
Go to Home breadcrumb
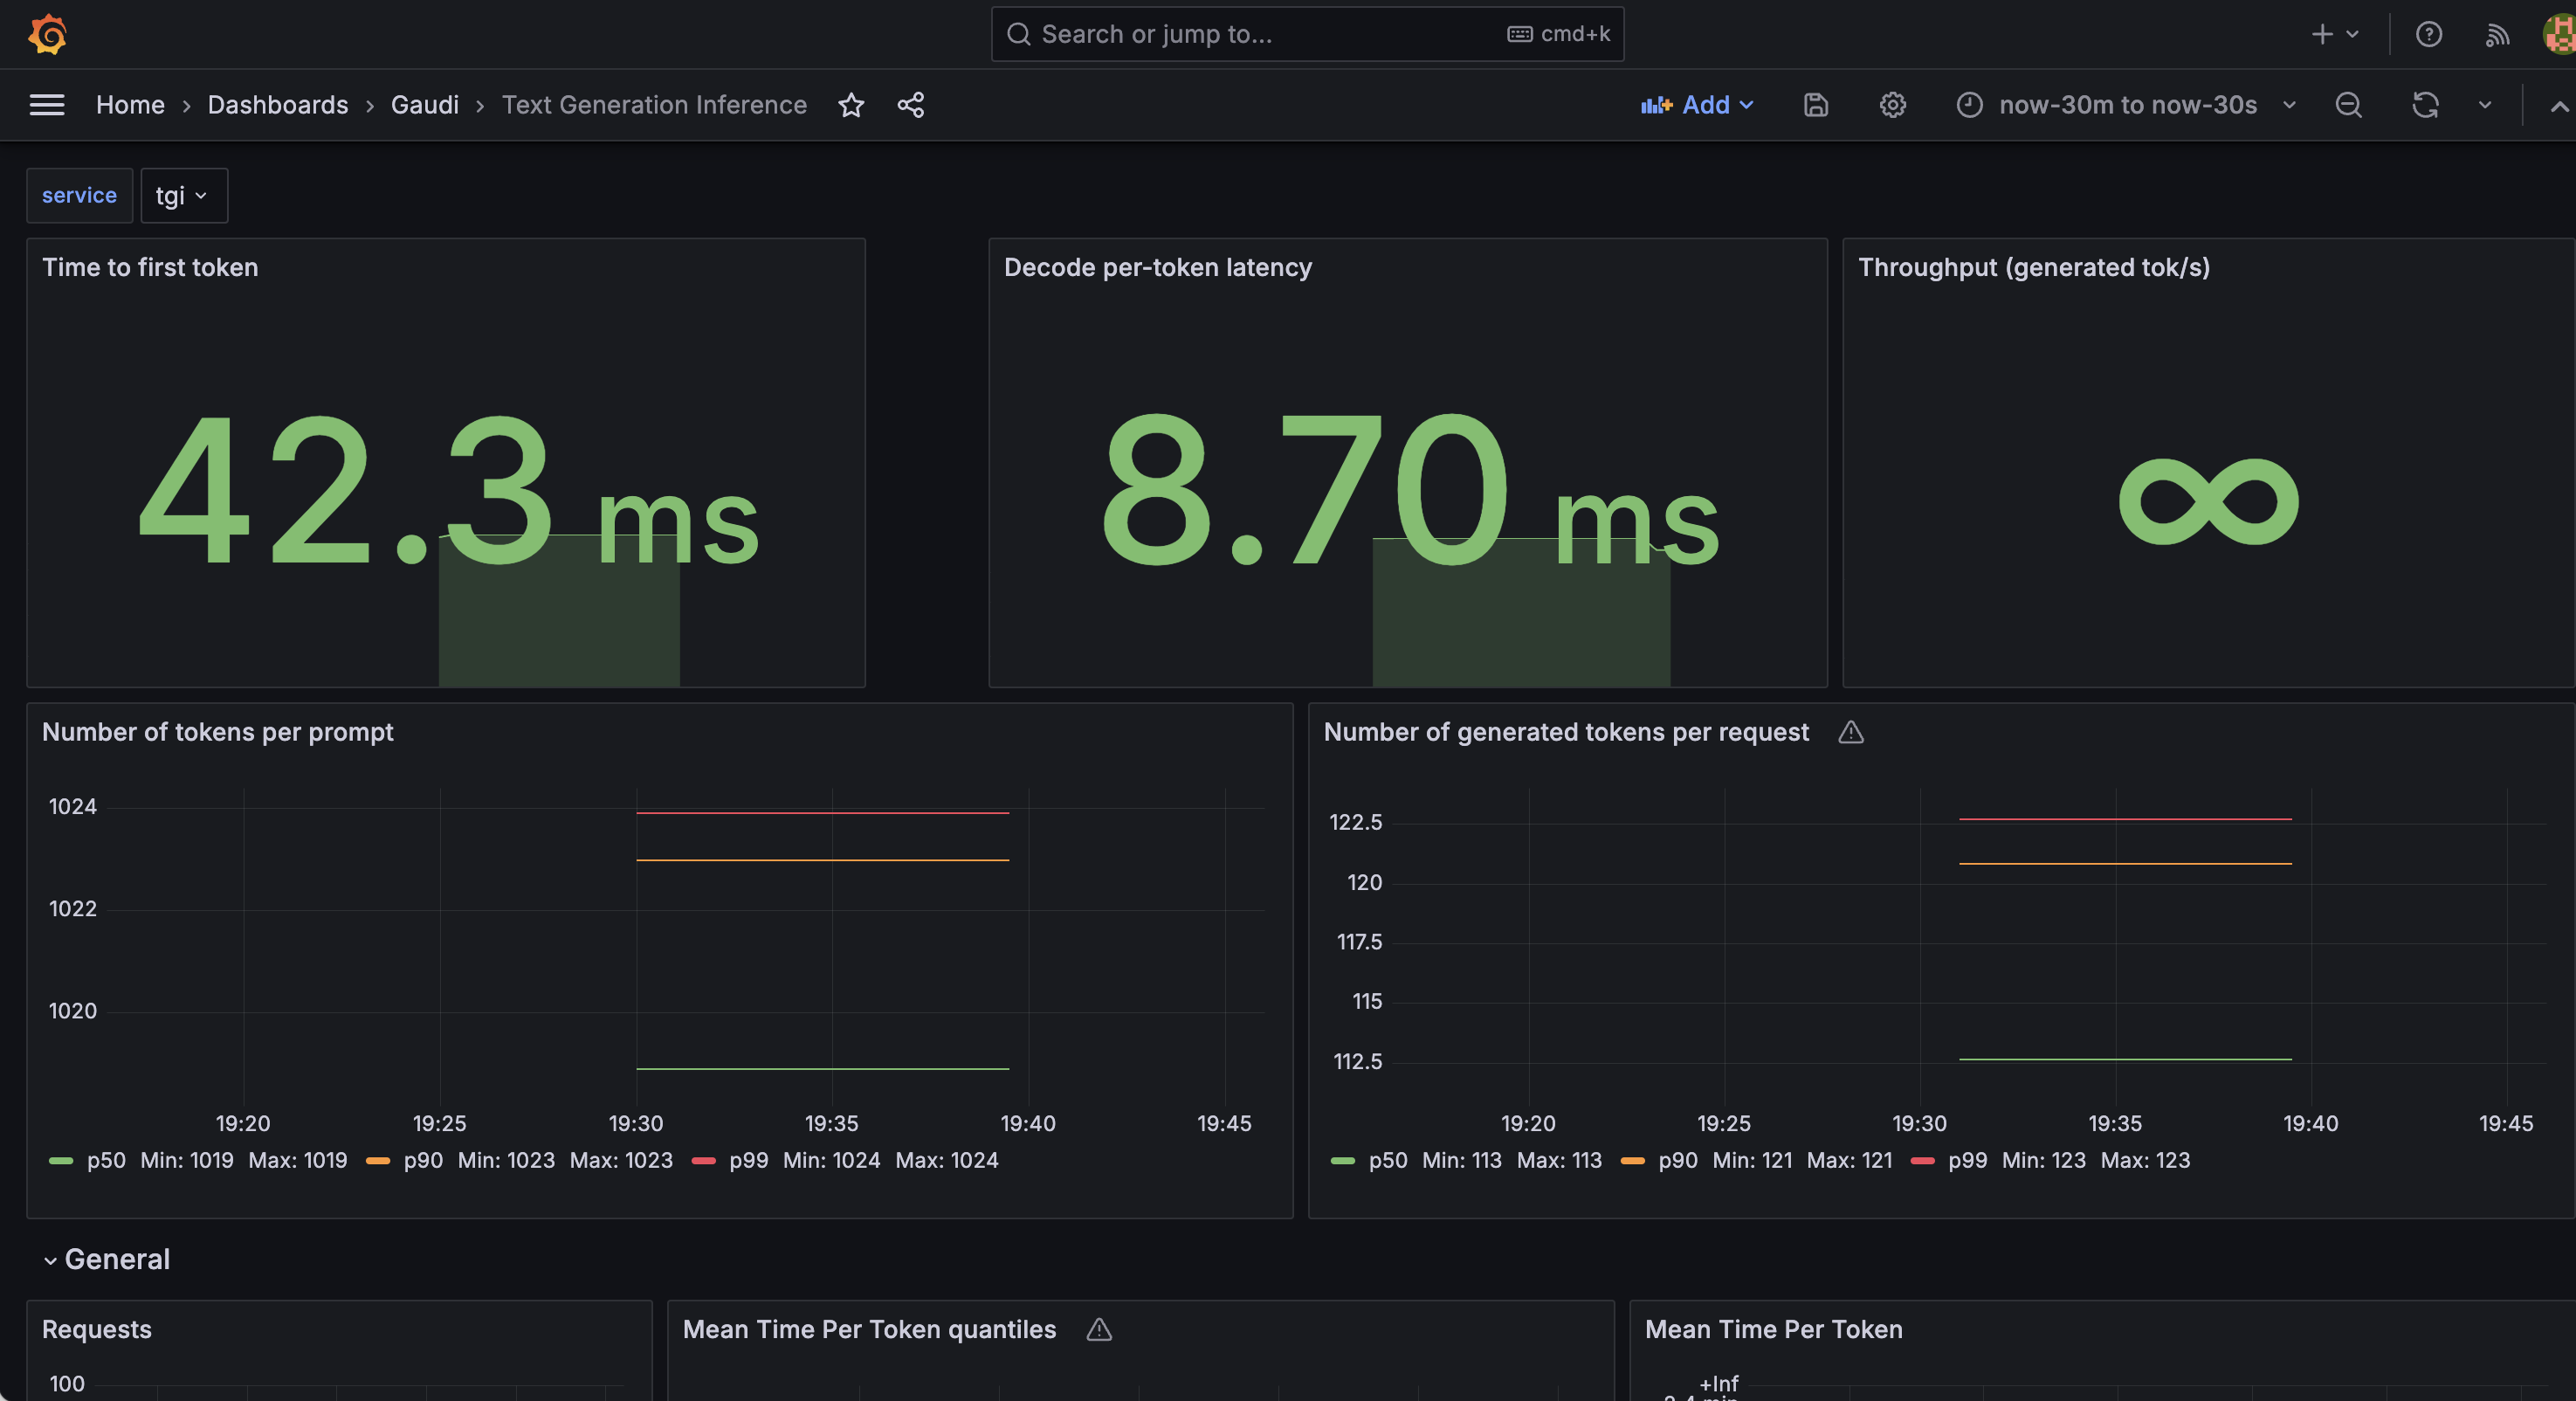[130, 105]
